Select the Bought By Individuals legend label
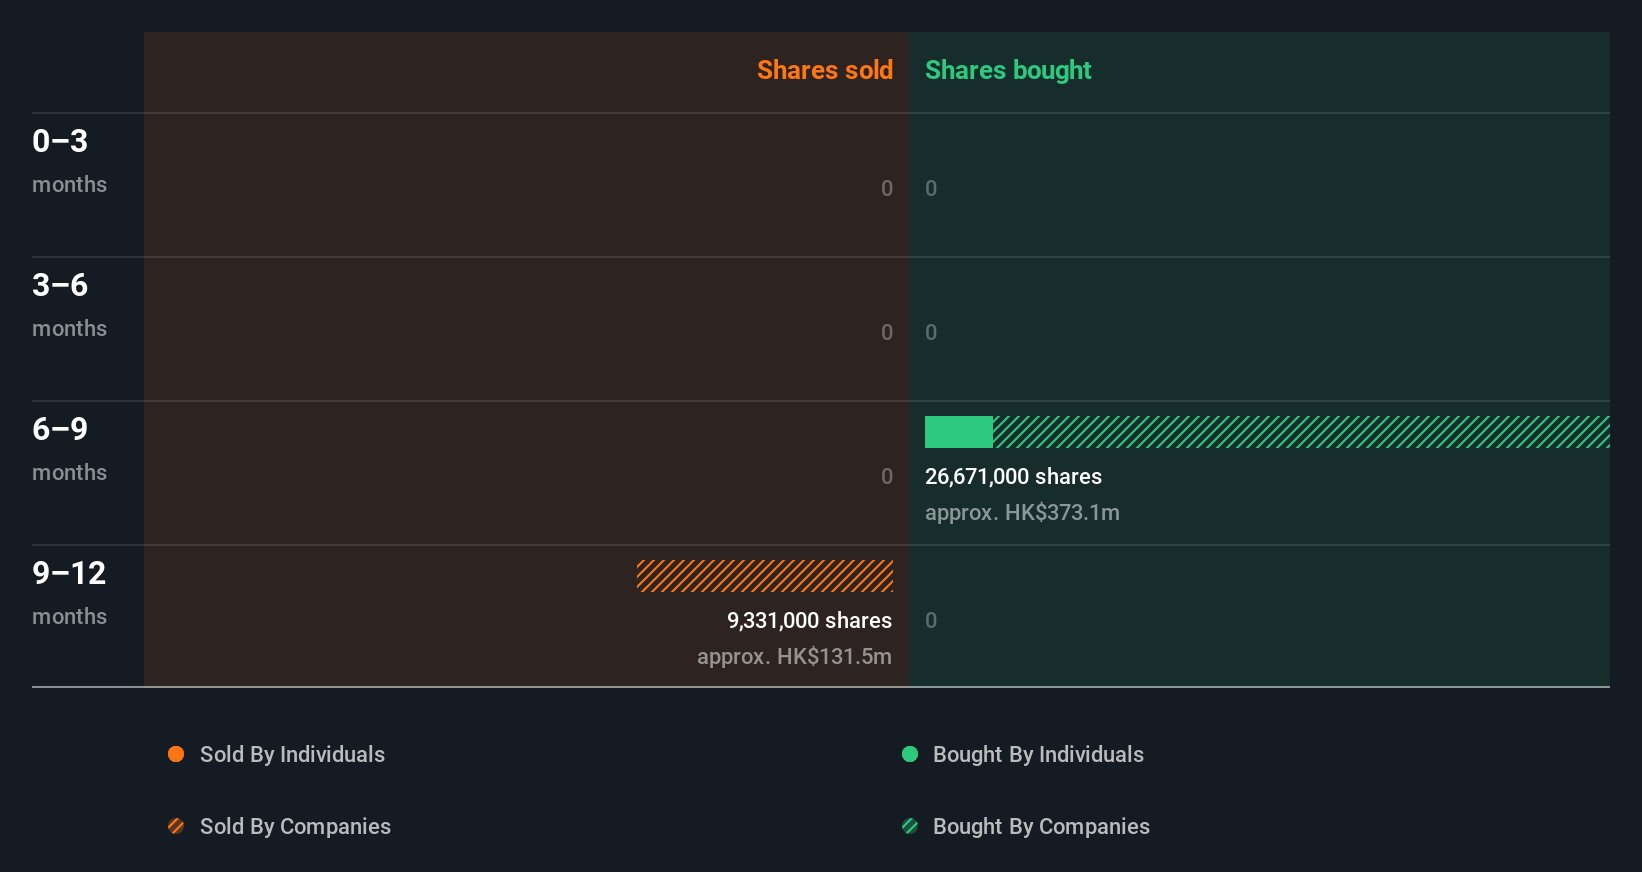 [x=1038, y=754]
